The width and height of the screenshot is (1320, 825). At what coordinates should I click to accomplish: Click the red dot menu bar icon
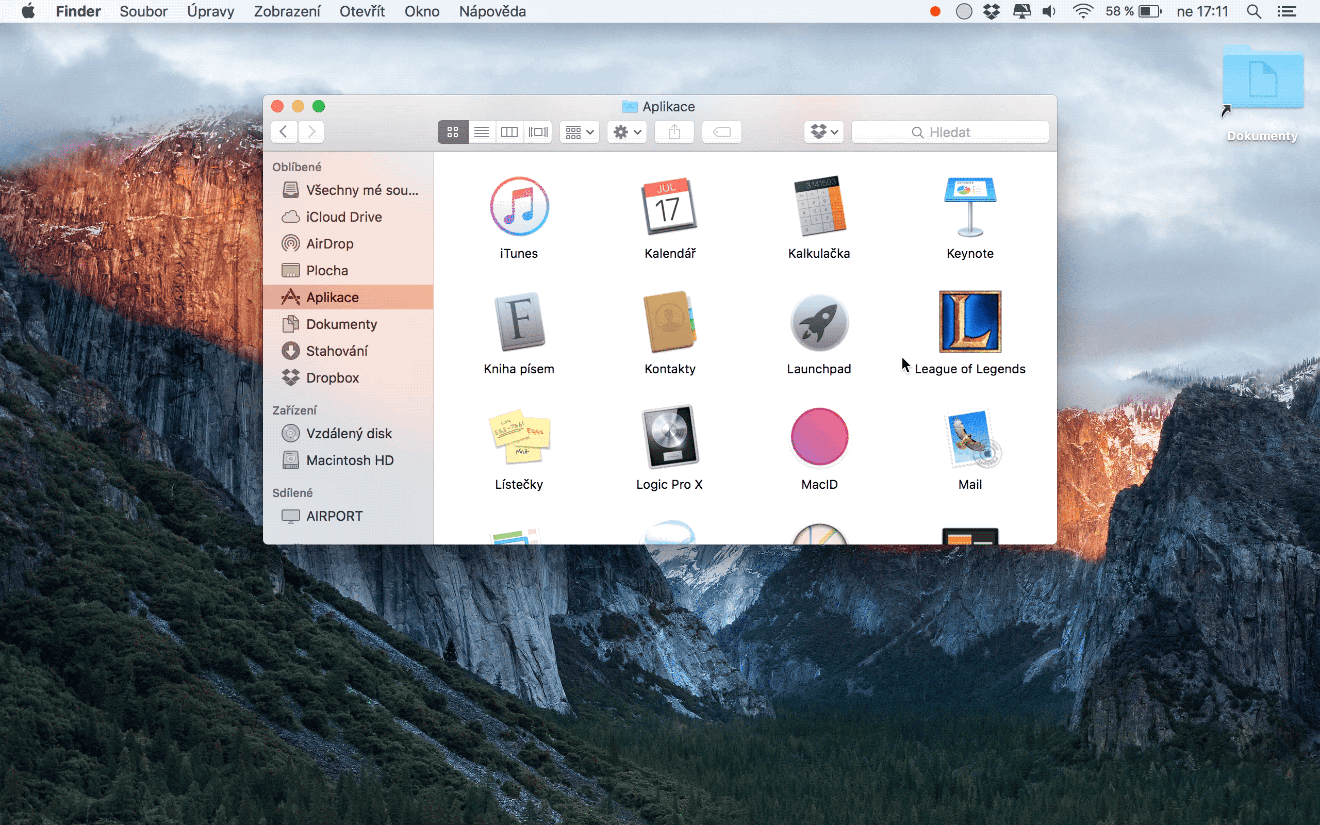coord(935,12)
